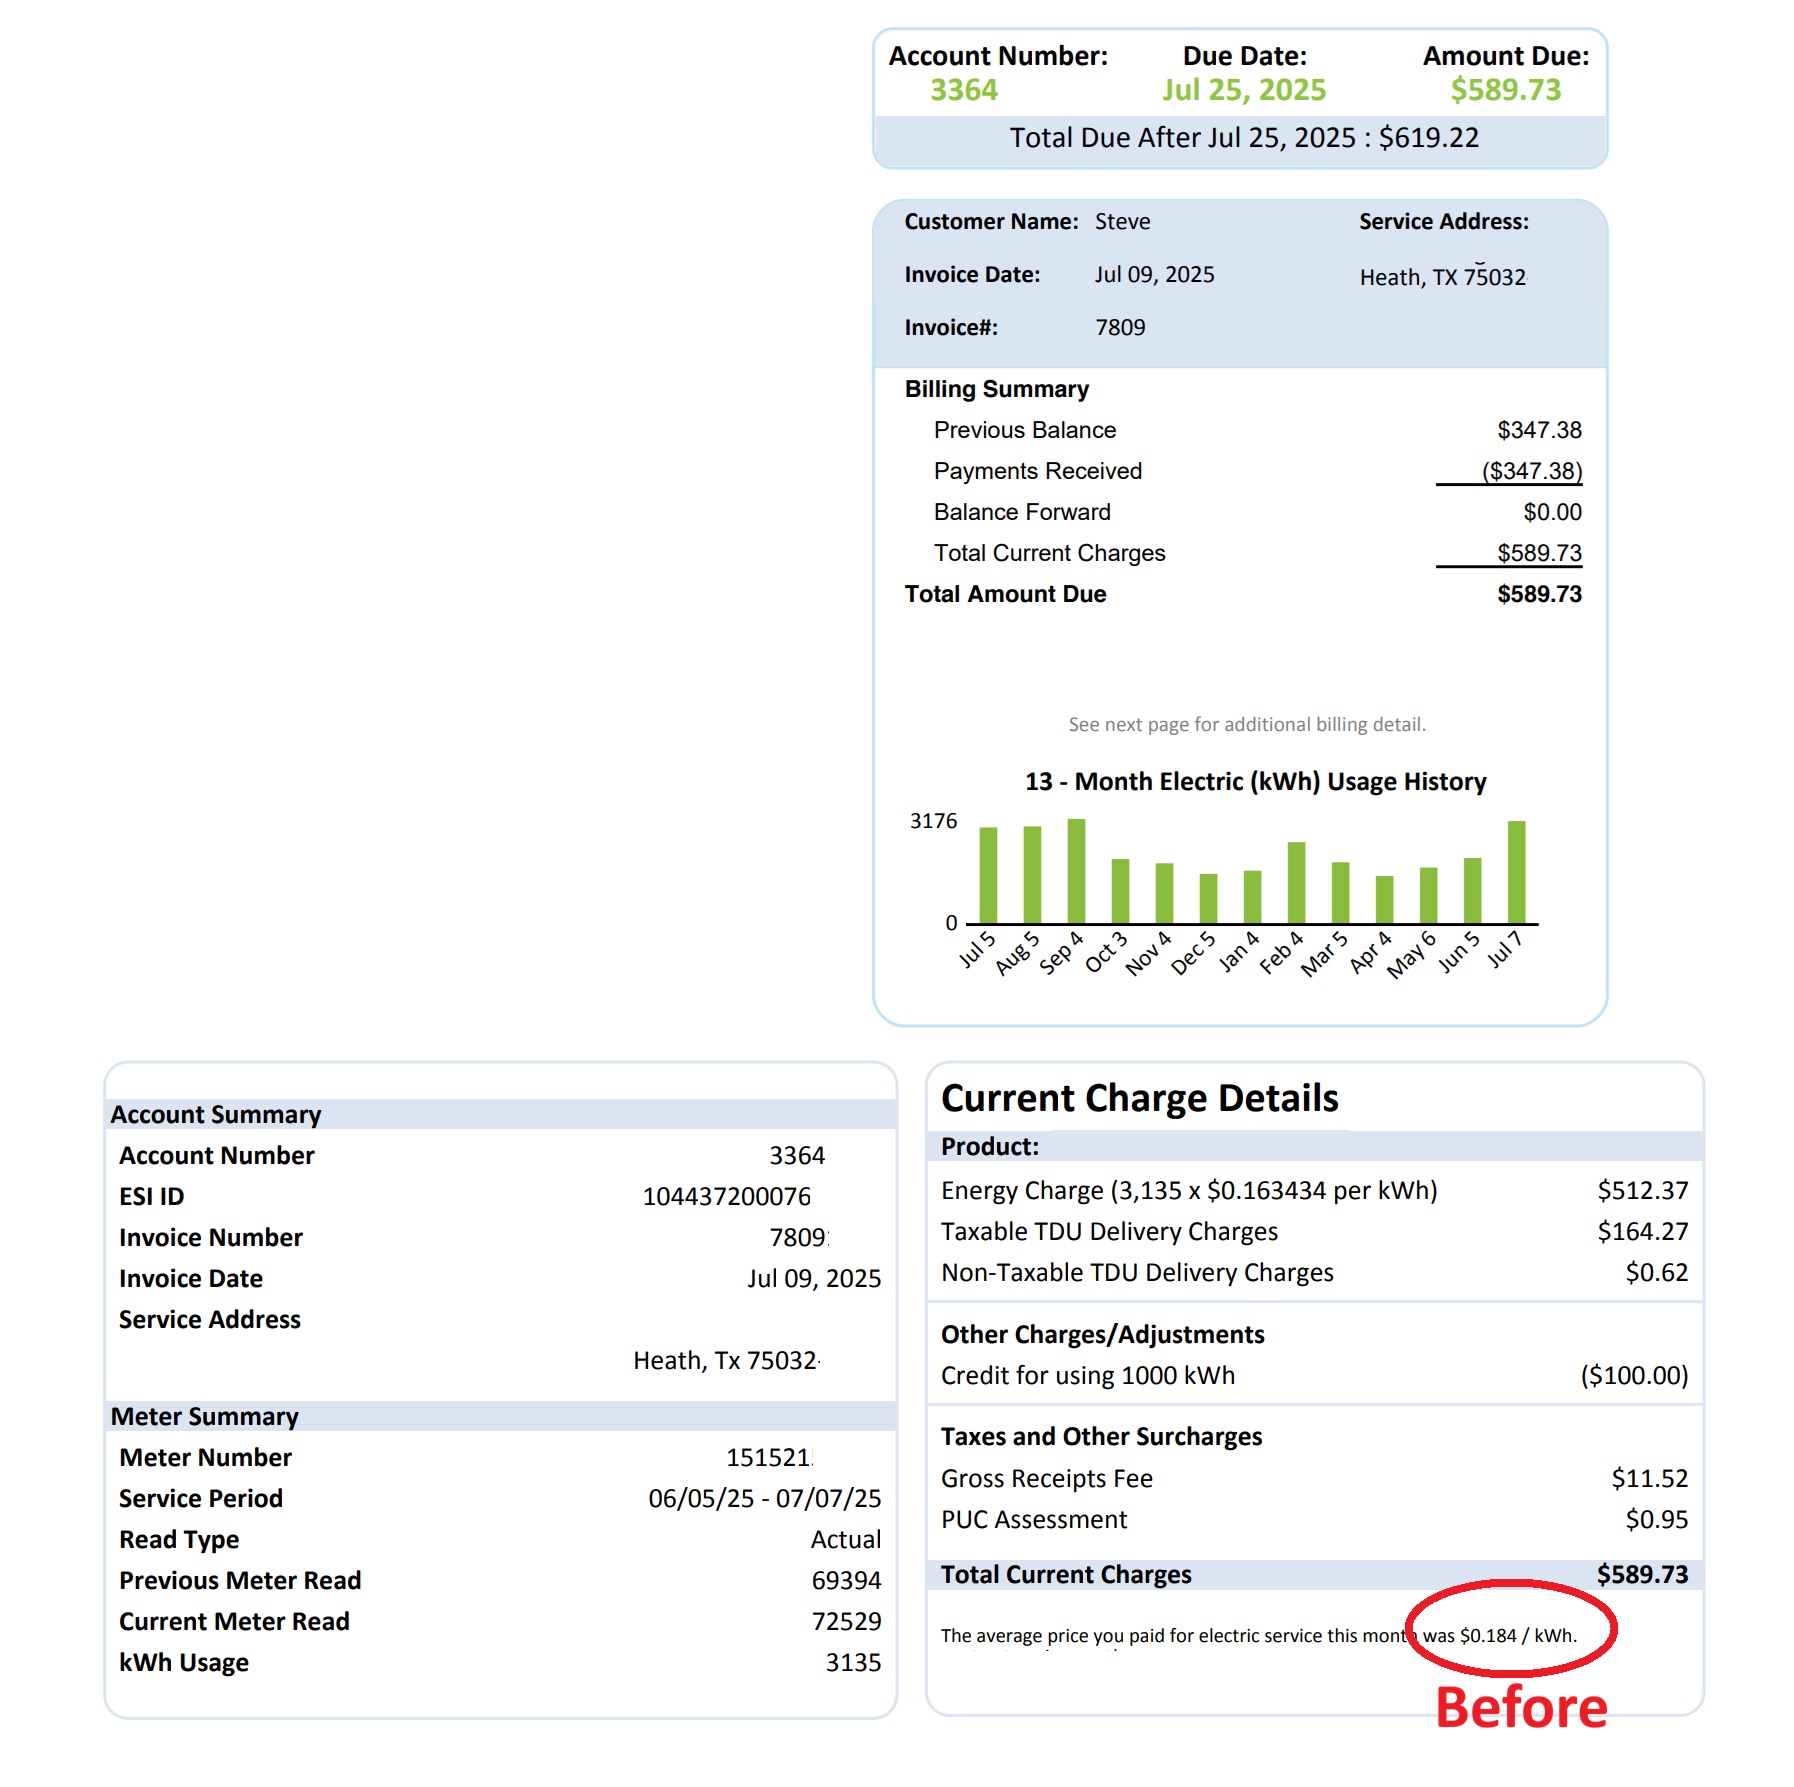
Task: Click the Due Date Jul 25, 2025
Action: pos(1243,90)
